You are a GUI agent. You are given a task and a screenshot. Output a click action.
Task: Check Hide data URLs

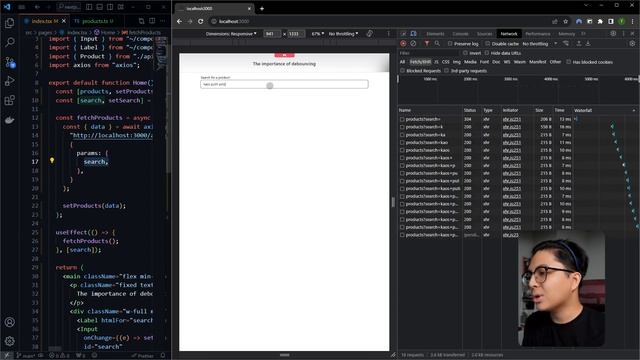point(487,53)
